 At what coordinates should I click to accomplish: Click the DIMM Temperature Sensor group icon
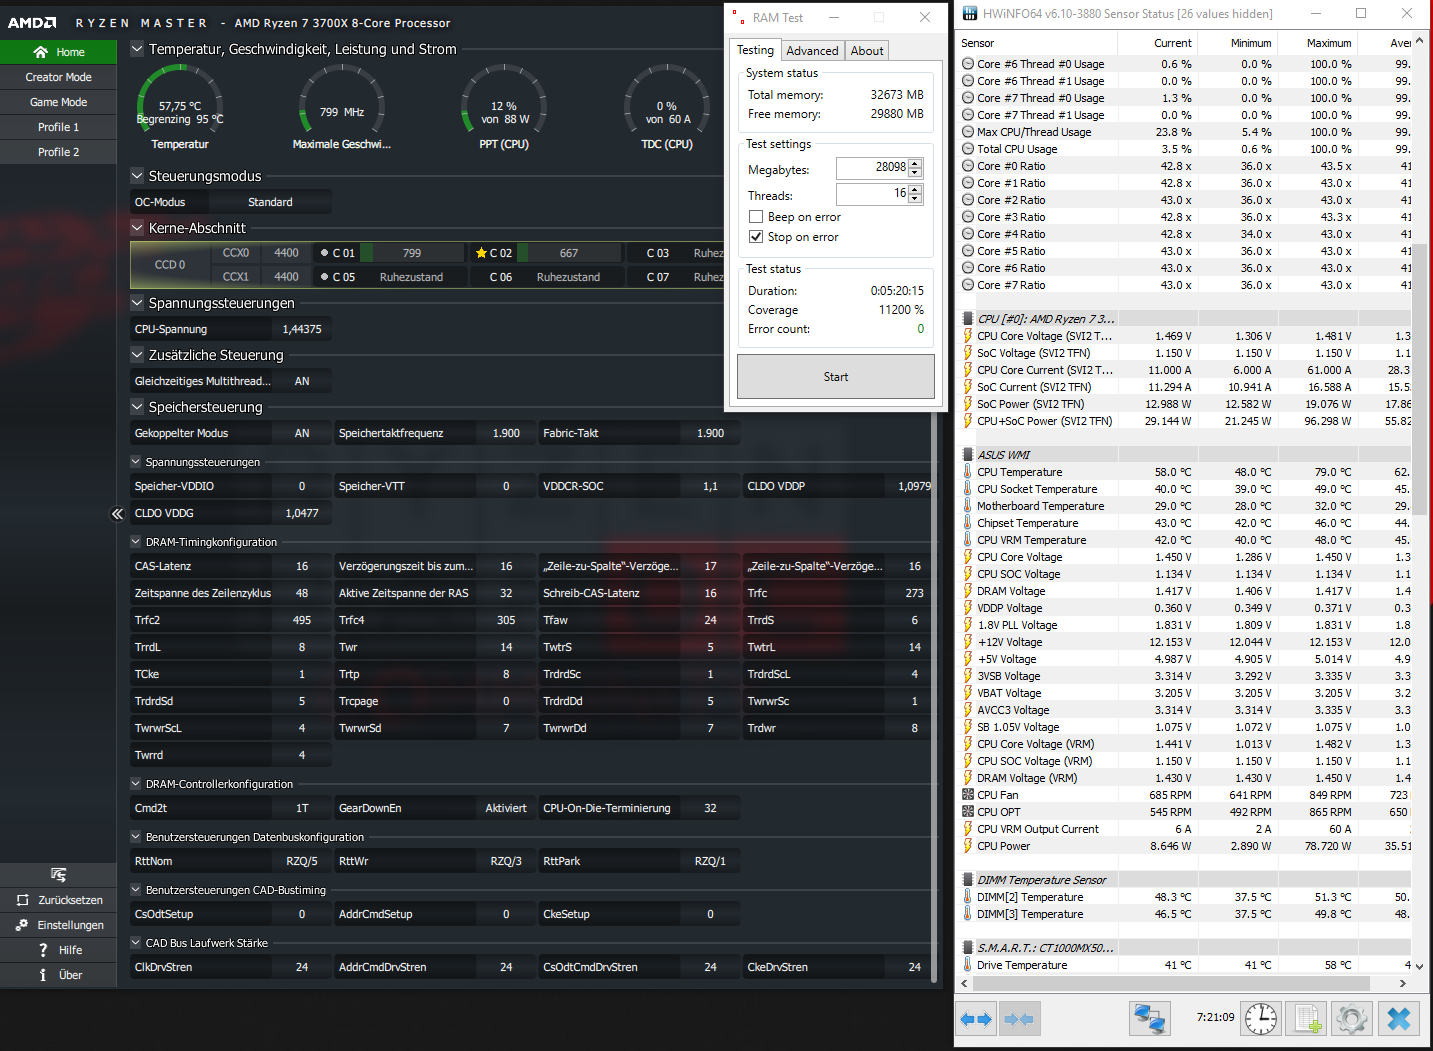(x=968, y=880)
